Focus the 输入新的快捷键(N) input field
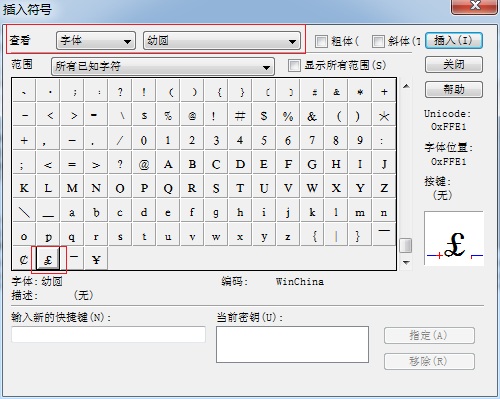 pos(108,334)
